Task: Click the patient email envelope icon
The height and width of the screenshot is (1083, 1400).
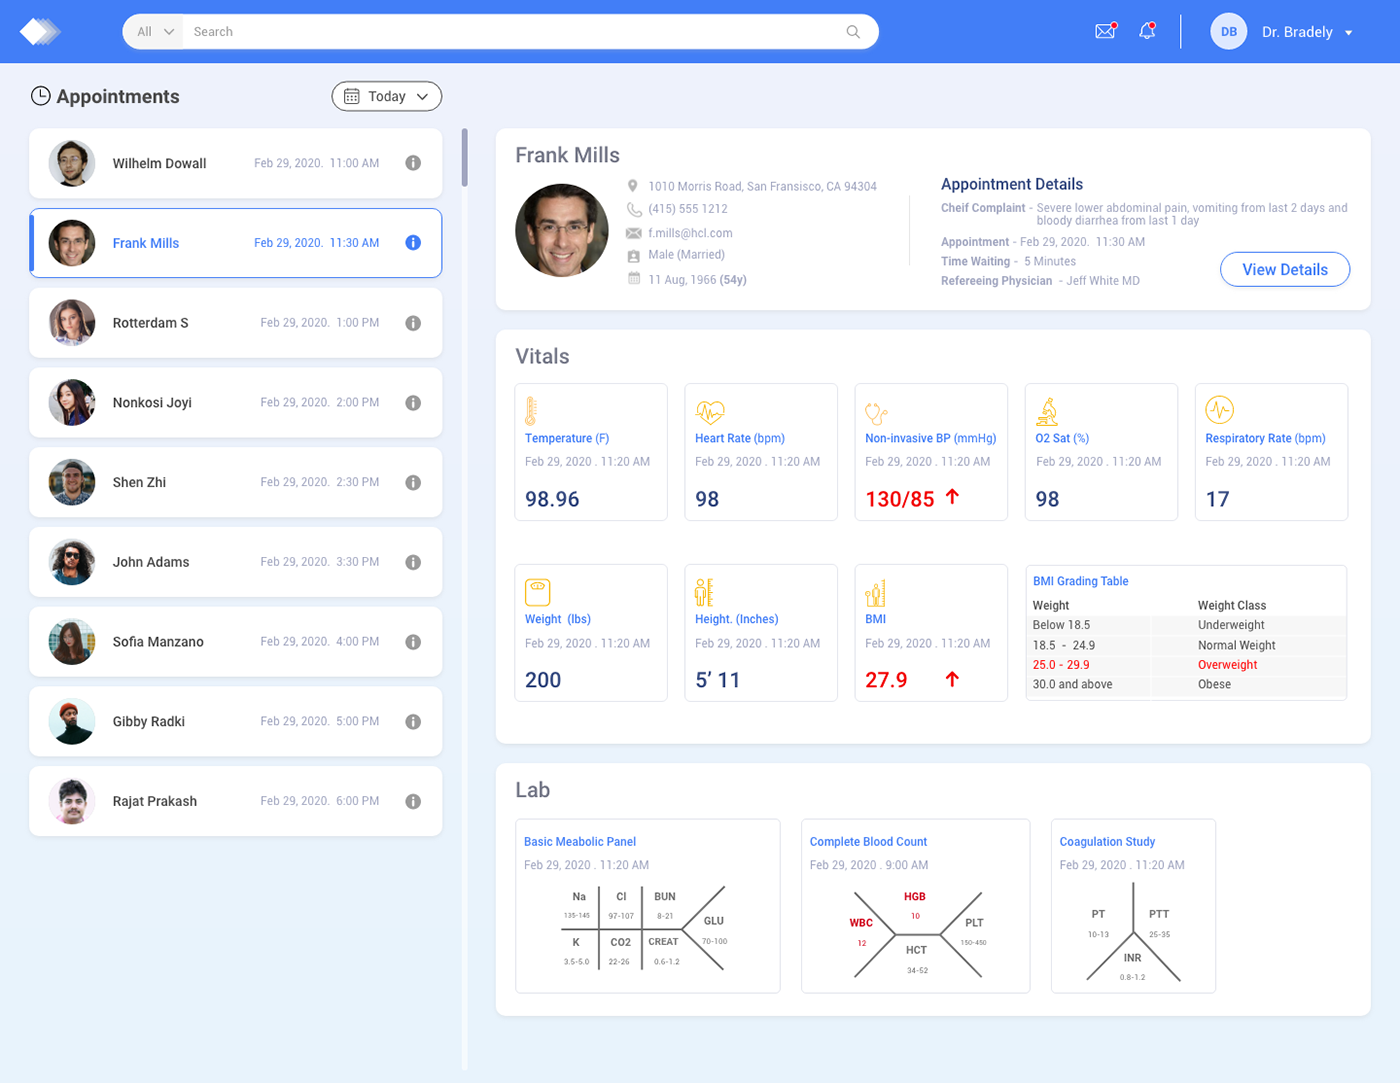Action: (634, 233)
